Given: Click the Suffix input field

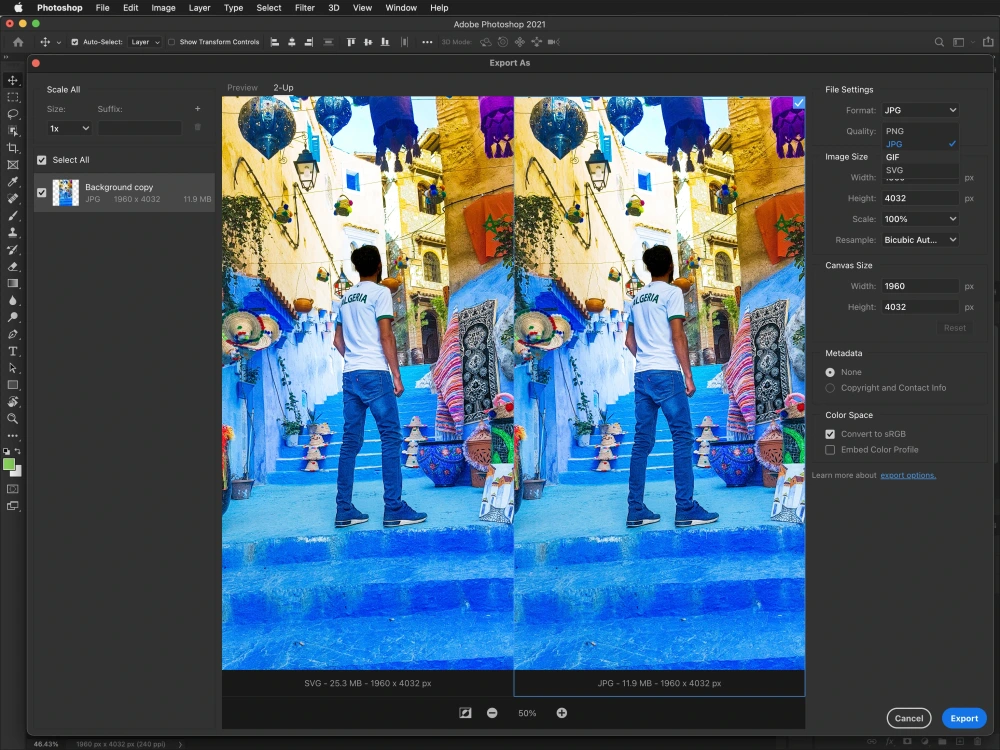Looking at the screenshot, I should (x=139, y=128).
